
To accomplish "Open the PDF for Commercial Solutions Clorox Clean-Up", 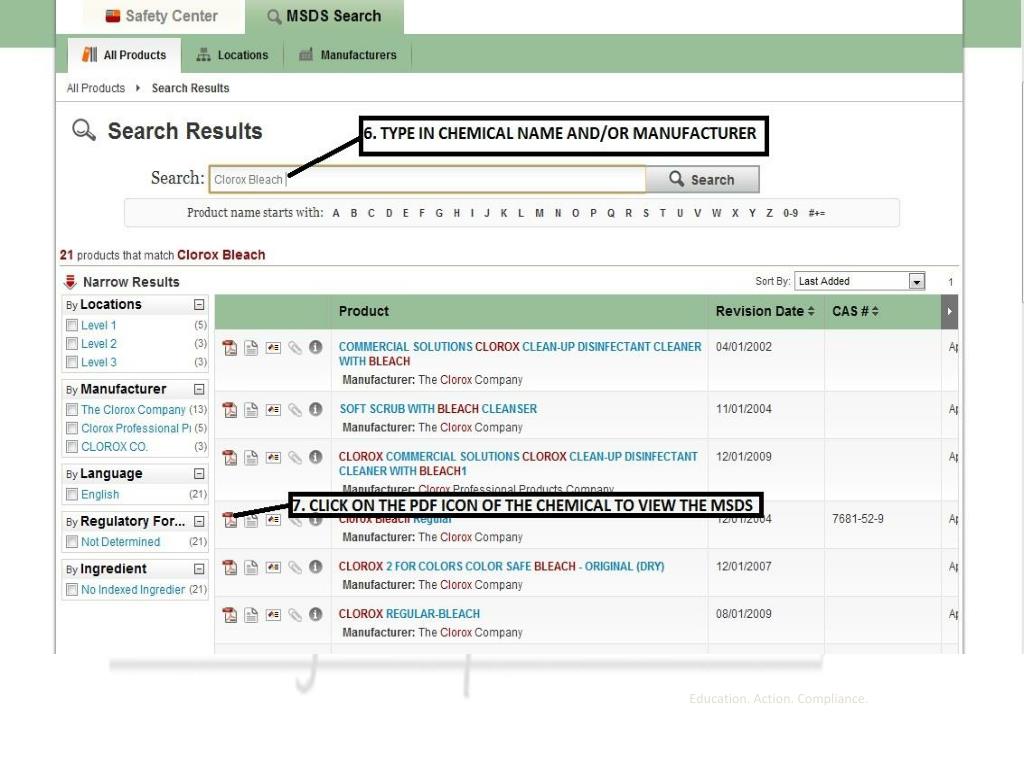I will (x=230, y=347).
